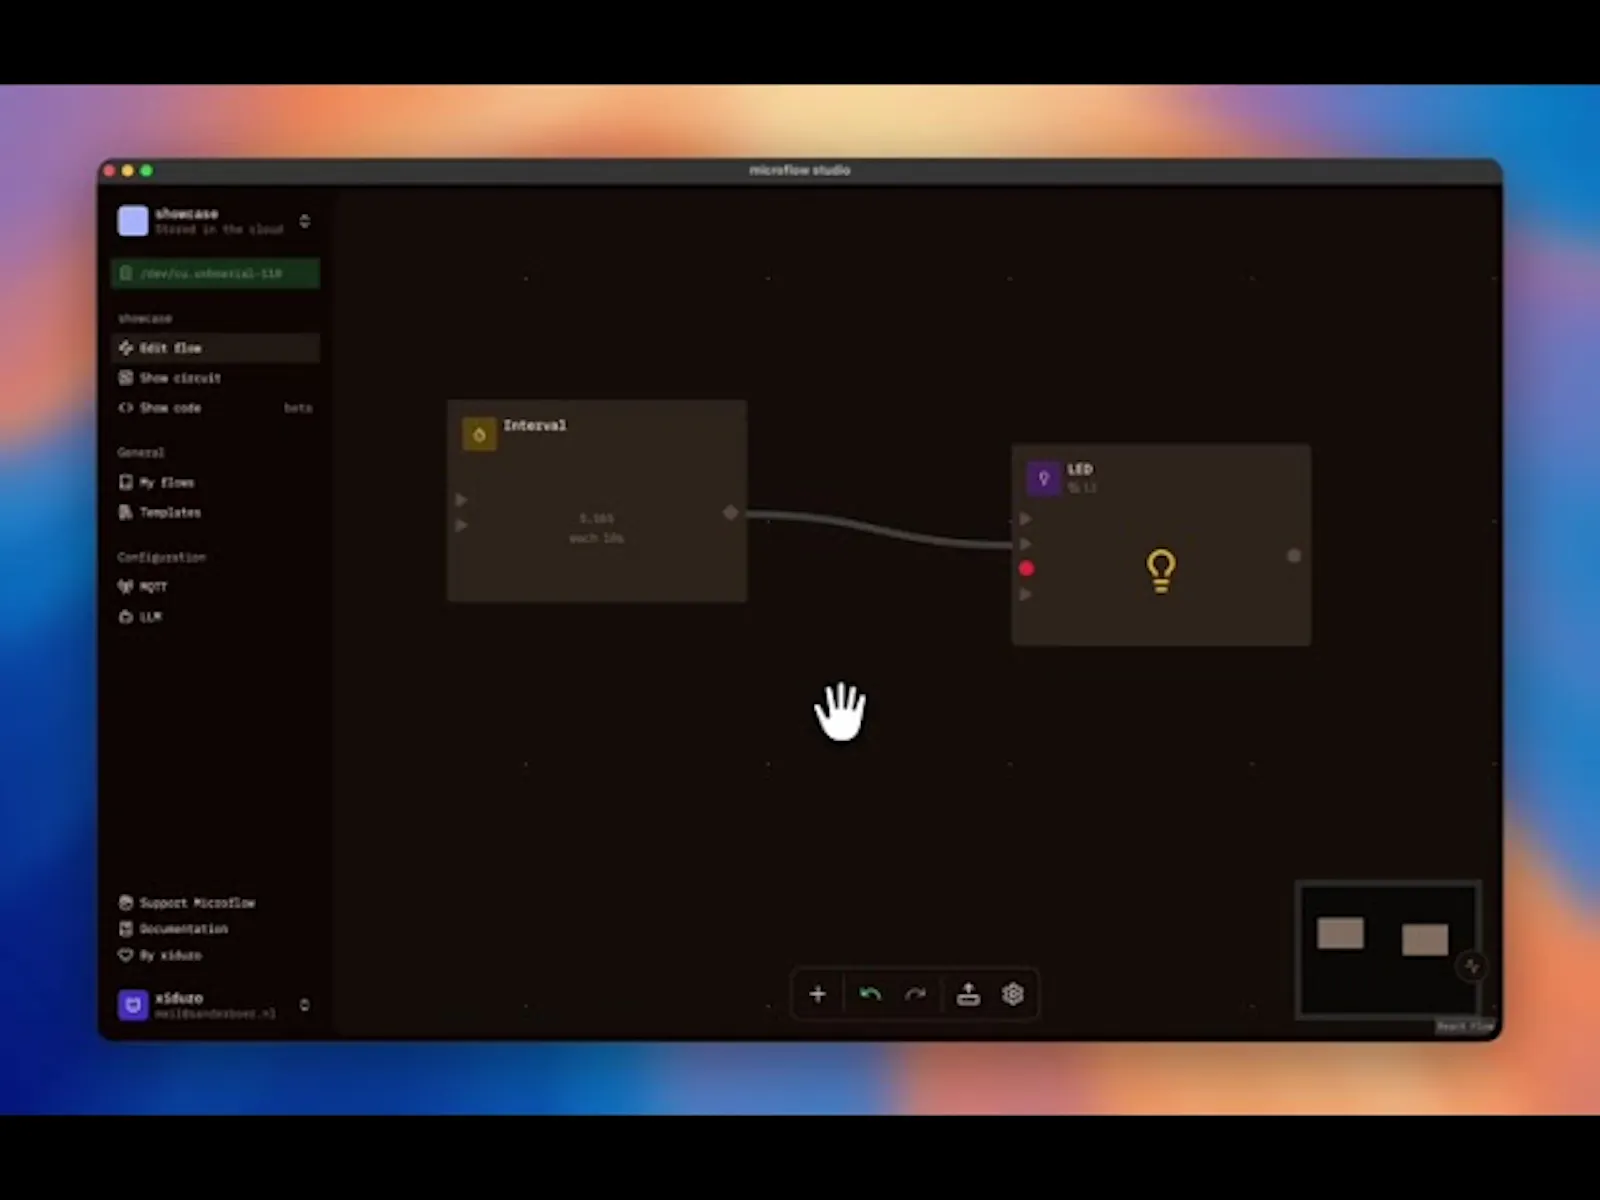This screenshot has height=1200, width=1600.
Task: Click the beta label next to Show code
Action: coord(298,408)
